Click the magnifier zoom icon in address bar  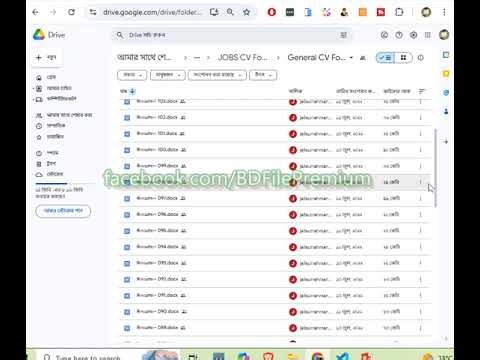[230, 12]
